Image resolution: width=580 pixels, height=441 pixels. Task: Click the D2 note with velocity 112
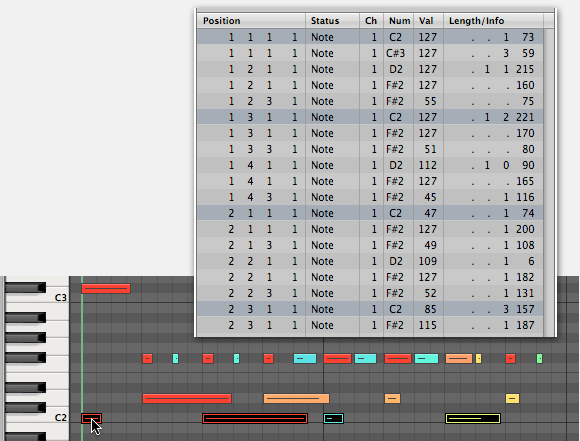370,165
